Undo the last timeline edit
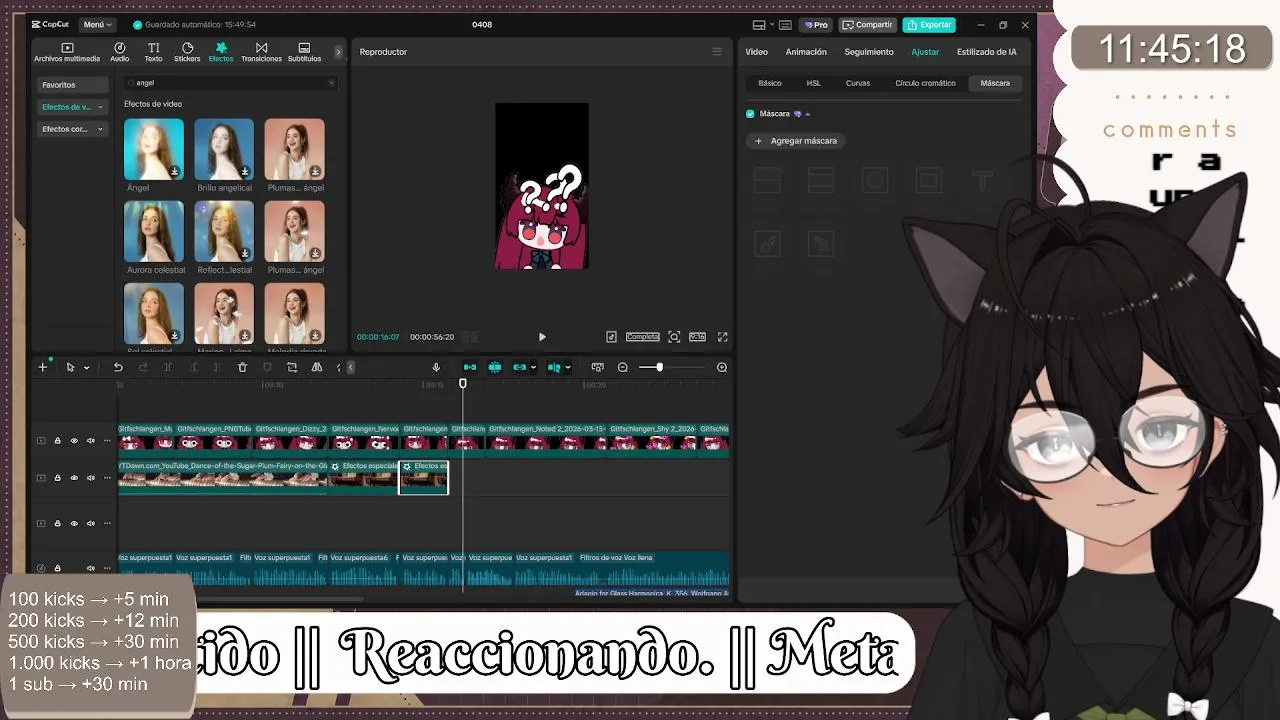Image resolution: width=1280 pixels, height=720 pixels. [x=118, y=367]
